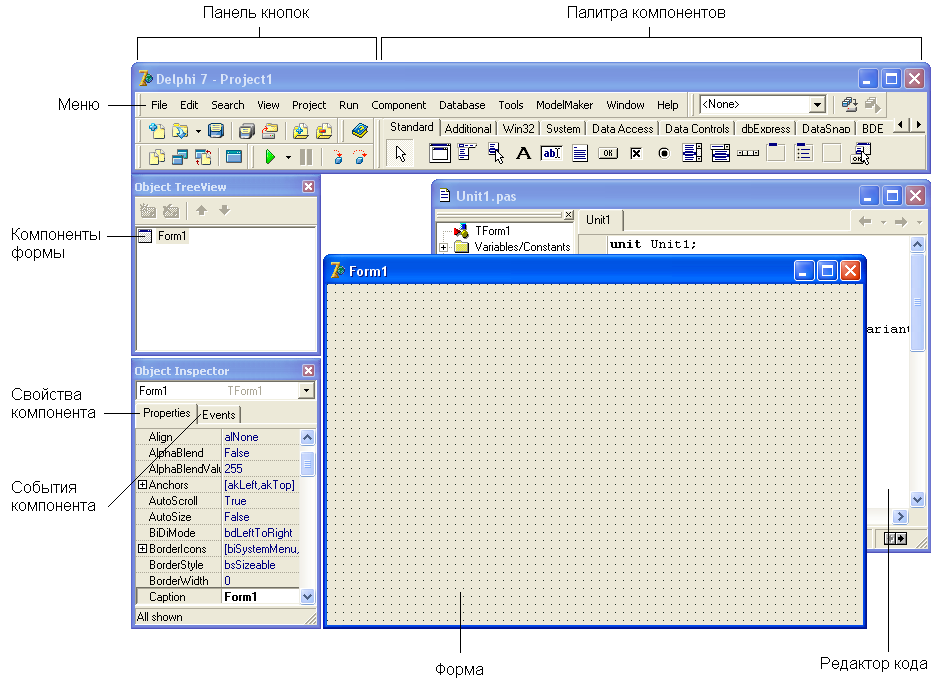Click the Open Project icon
The width and height of the screenshot is (950, 681).
click(x=270, y=130)
